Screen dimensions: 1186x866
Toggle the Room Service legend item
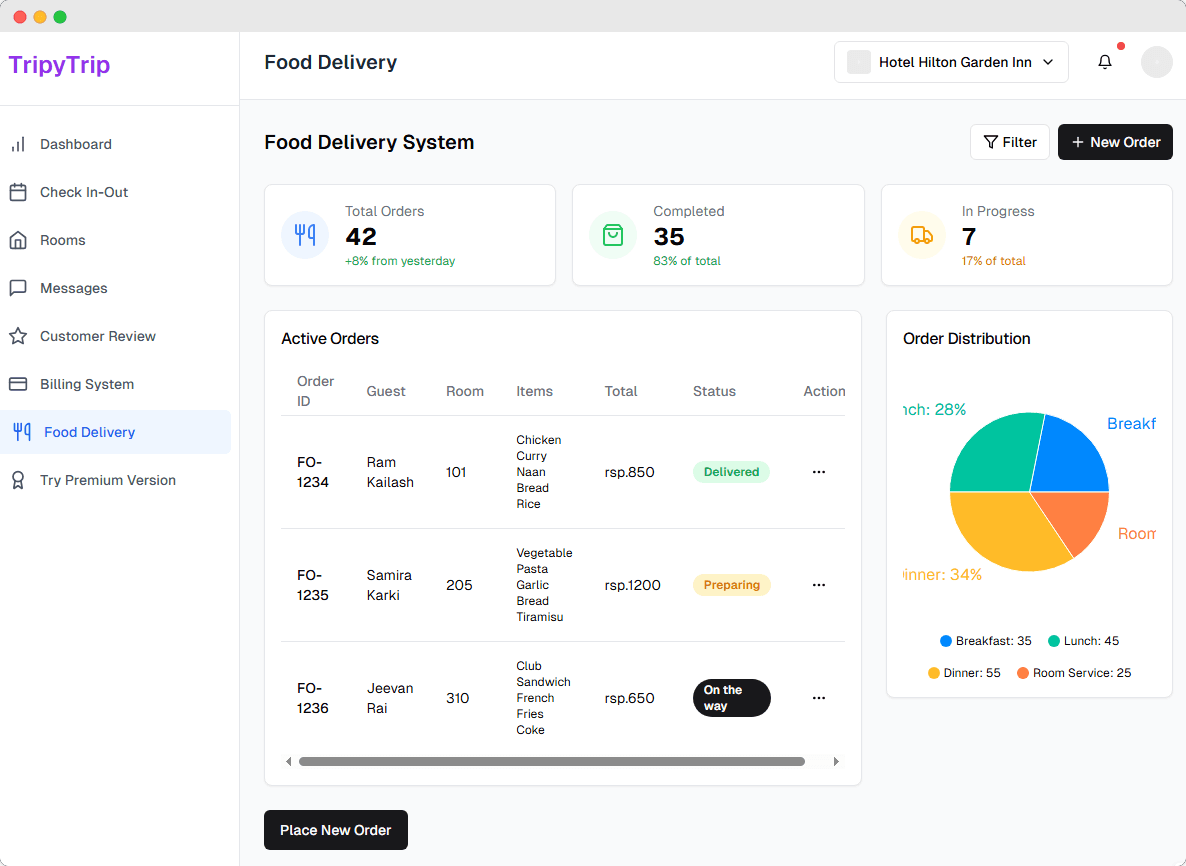click(x=1074, y=673)
